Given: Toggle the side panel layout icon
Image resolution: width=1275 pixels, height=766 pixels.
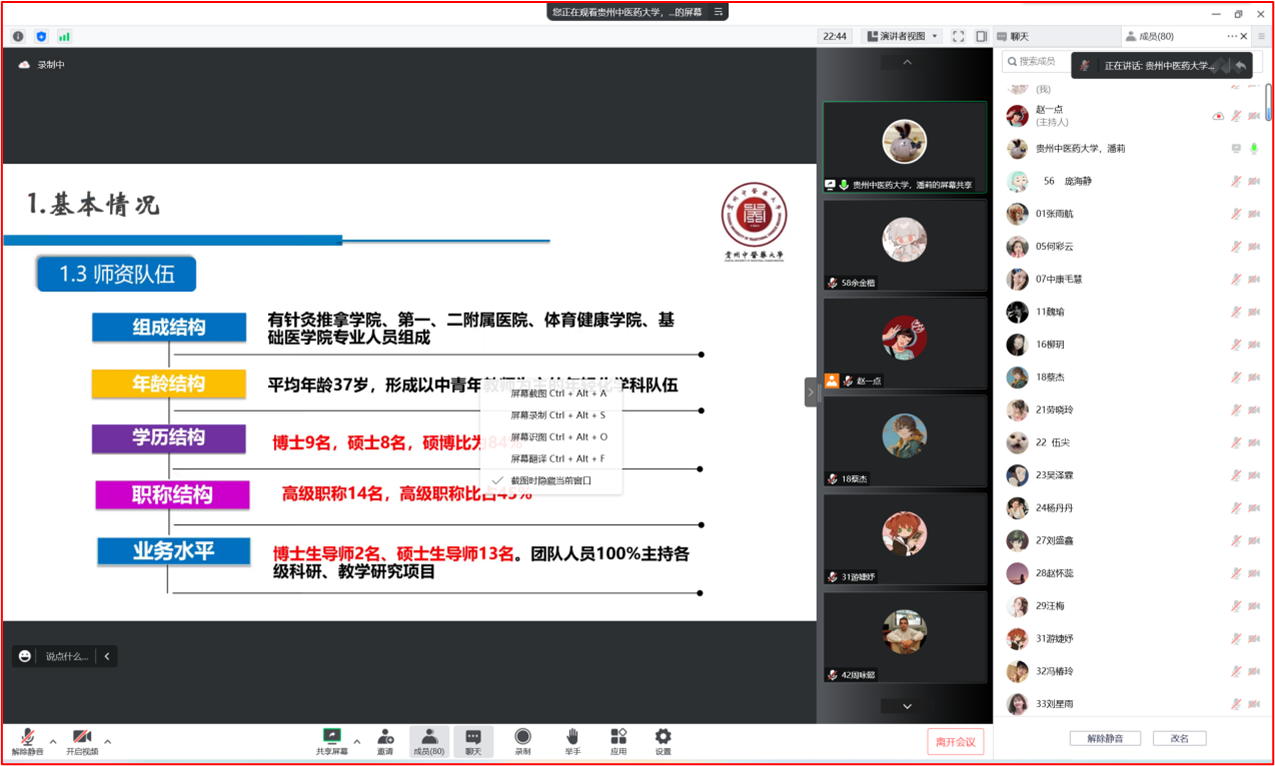Looking at the screenshot, I should 982,36.
